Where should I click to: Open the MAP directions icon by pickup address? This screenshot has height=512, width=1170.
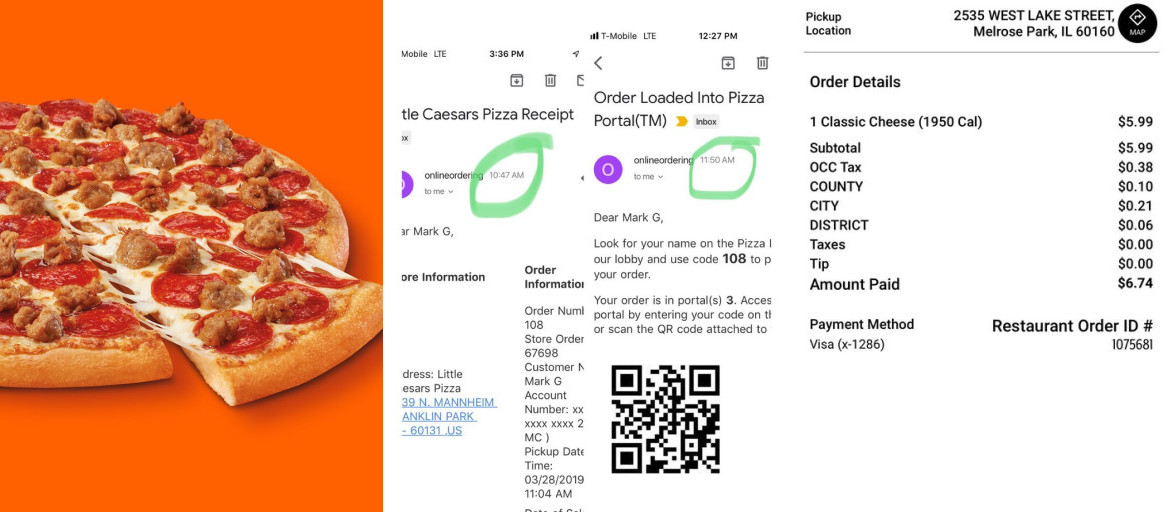pyautogui.click(x=1137, y=23)
